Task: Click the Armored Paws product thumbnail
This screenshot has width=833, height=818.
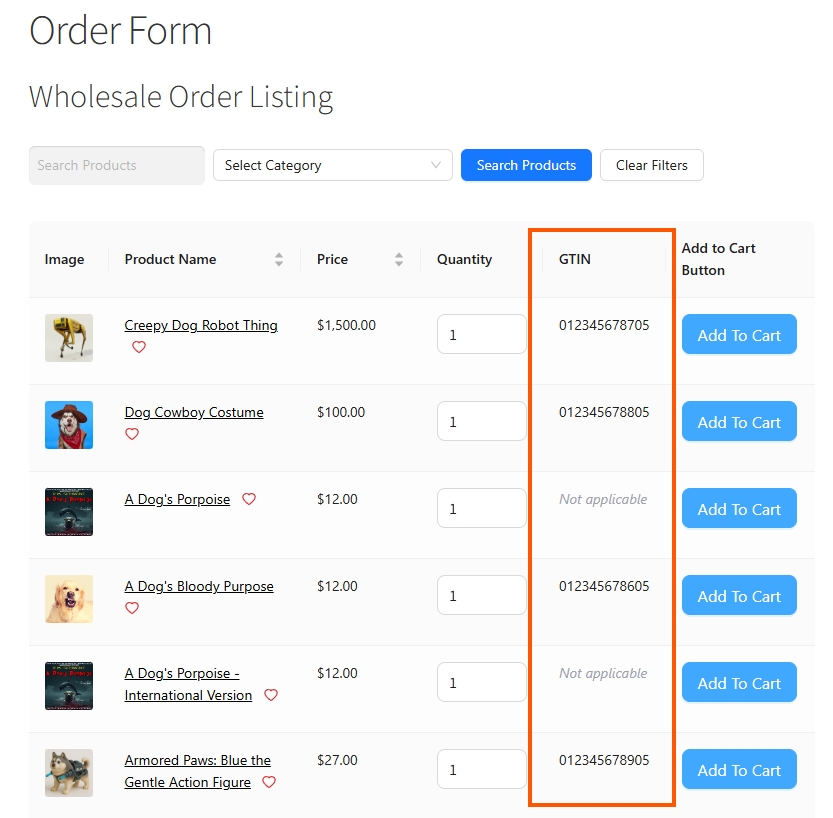Action: 69,772
